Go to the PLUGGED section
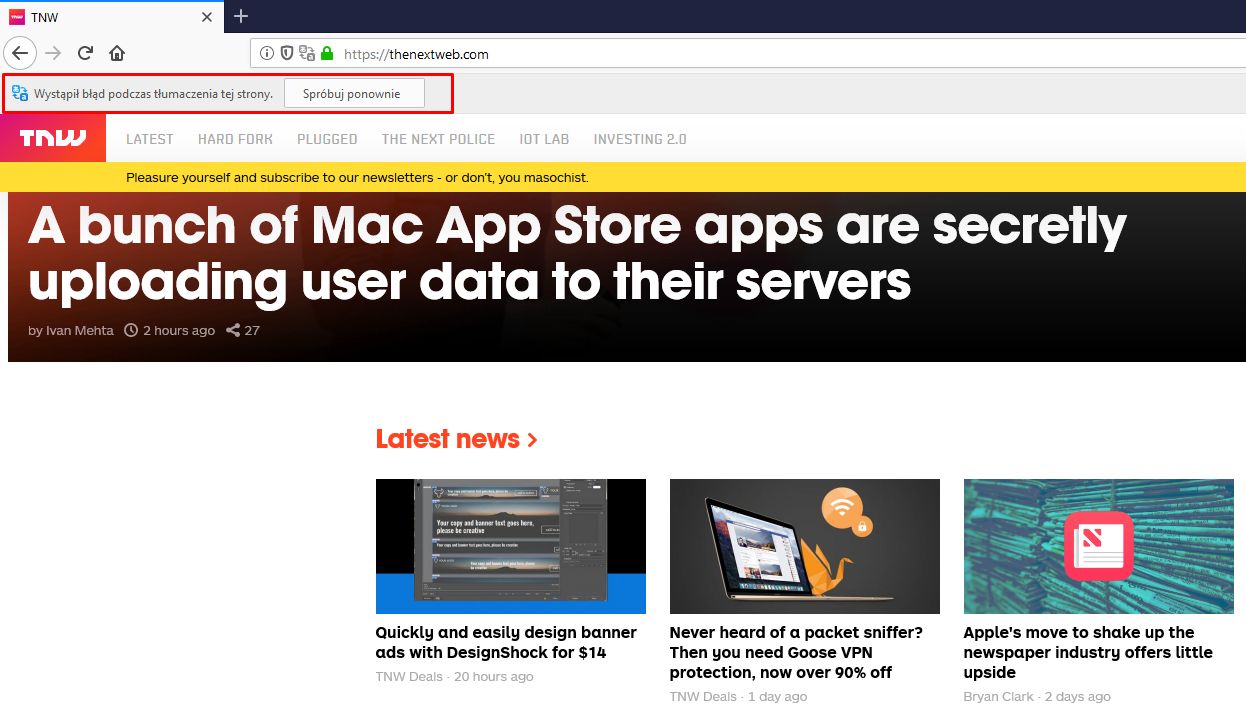The width and height of the screenshot is (1246, 721). [327, 139]
